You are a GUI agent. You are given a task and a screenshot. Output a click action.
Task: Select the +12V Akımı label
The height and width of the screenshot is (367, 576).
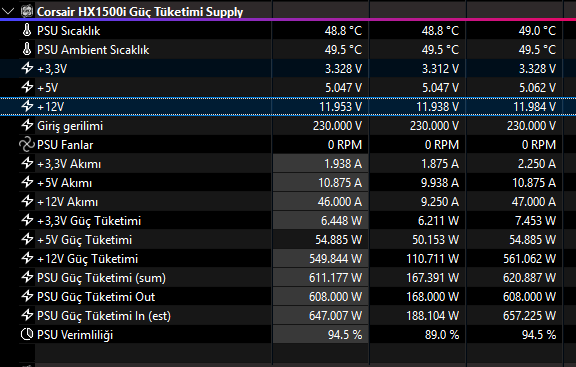tap(68, 202)
